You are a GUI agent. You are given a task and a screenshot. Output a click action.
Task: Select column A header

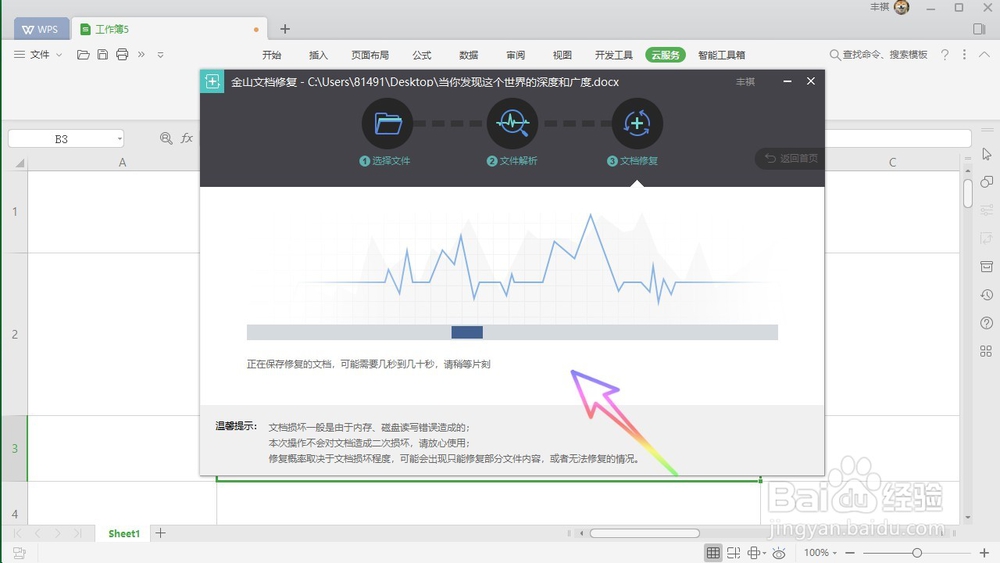tap(122, 162)
